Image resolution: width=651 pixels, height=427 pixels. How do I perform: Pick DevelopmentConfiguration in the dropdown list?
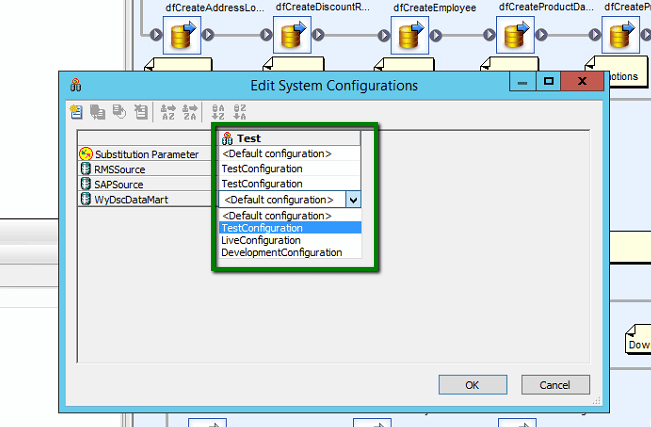tap(281, 253)
